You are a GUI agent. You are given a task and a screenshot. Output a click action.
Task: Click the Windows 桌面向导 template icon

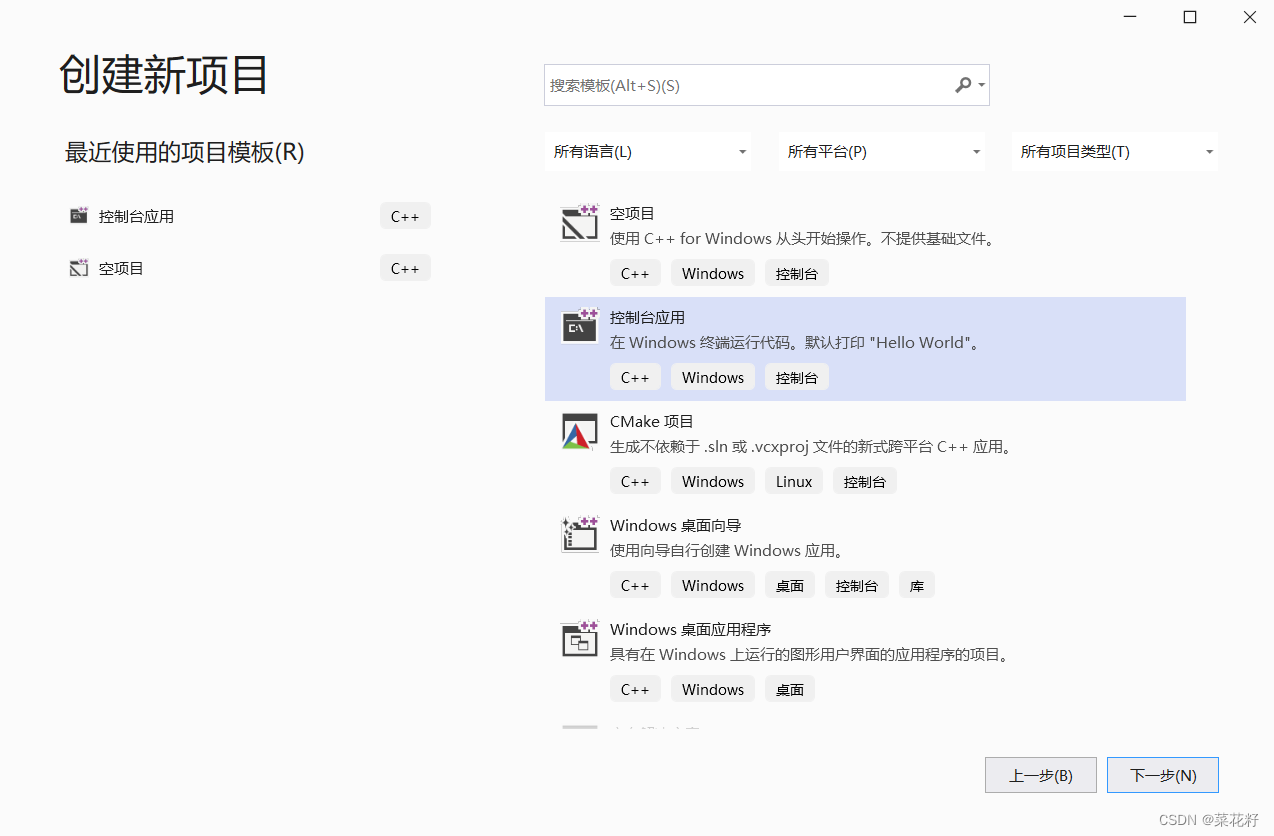(x=579, y=534)
